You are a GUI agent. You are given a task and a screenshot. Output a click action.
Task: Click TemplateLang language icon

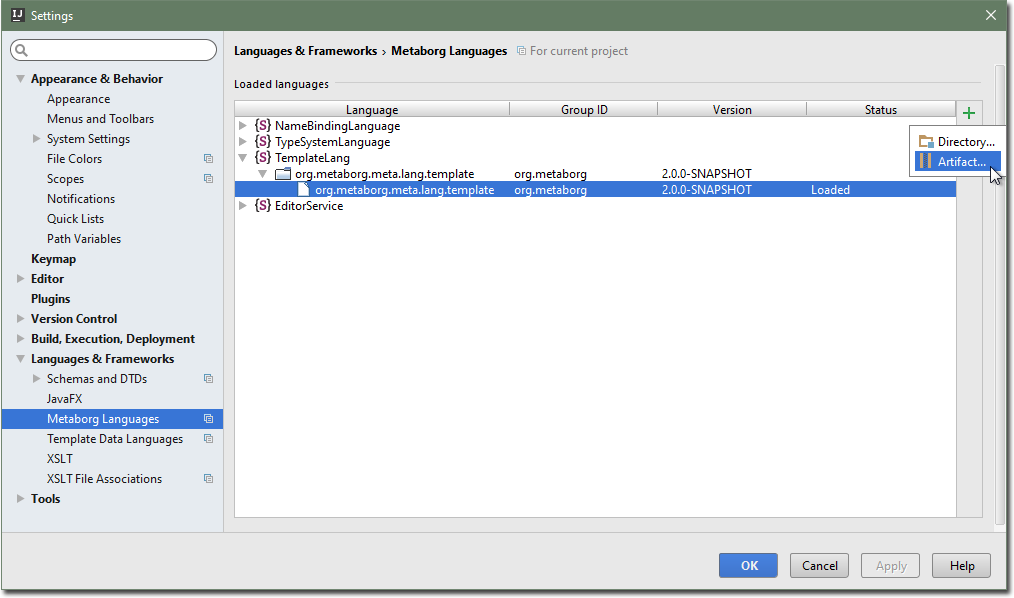point(263,158)
